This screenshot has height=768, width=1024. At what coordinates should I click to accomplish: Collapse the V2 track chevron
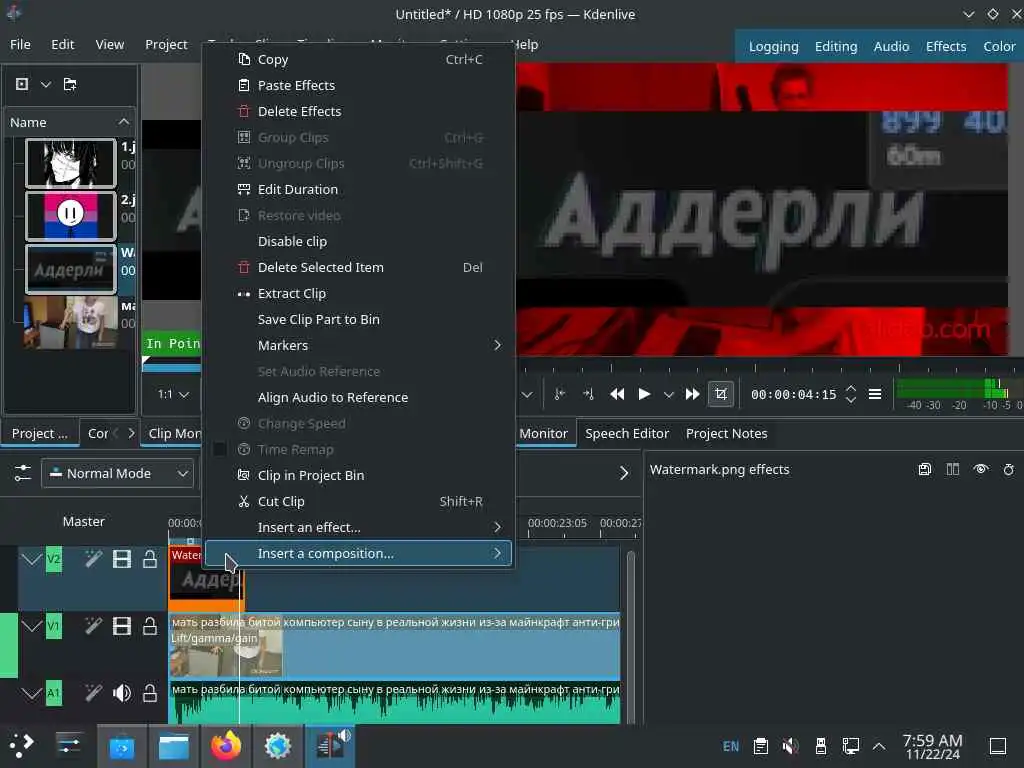(x=31, y=559)
